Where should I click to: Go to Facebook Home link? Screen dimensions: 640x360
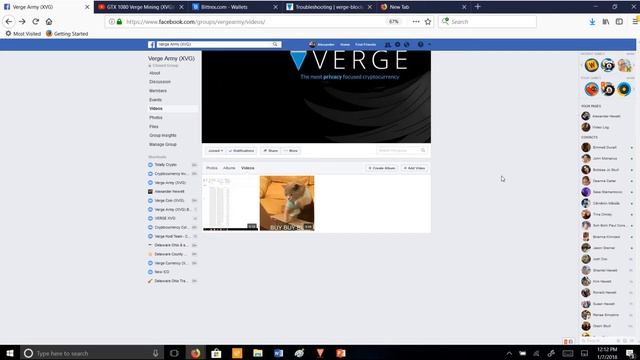pyautogui.click(x=345, y=44)
